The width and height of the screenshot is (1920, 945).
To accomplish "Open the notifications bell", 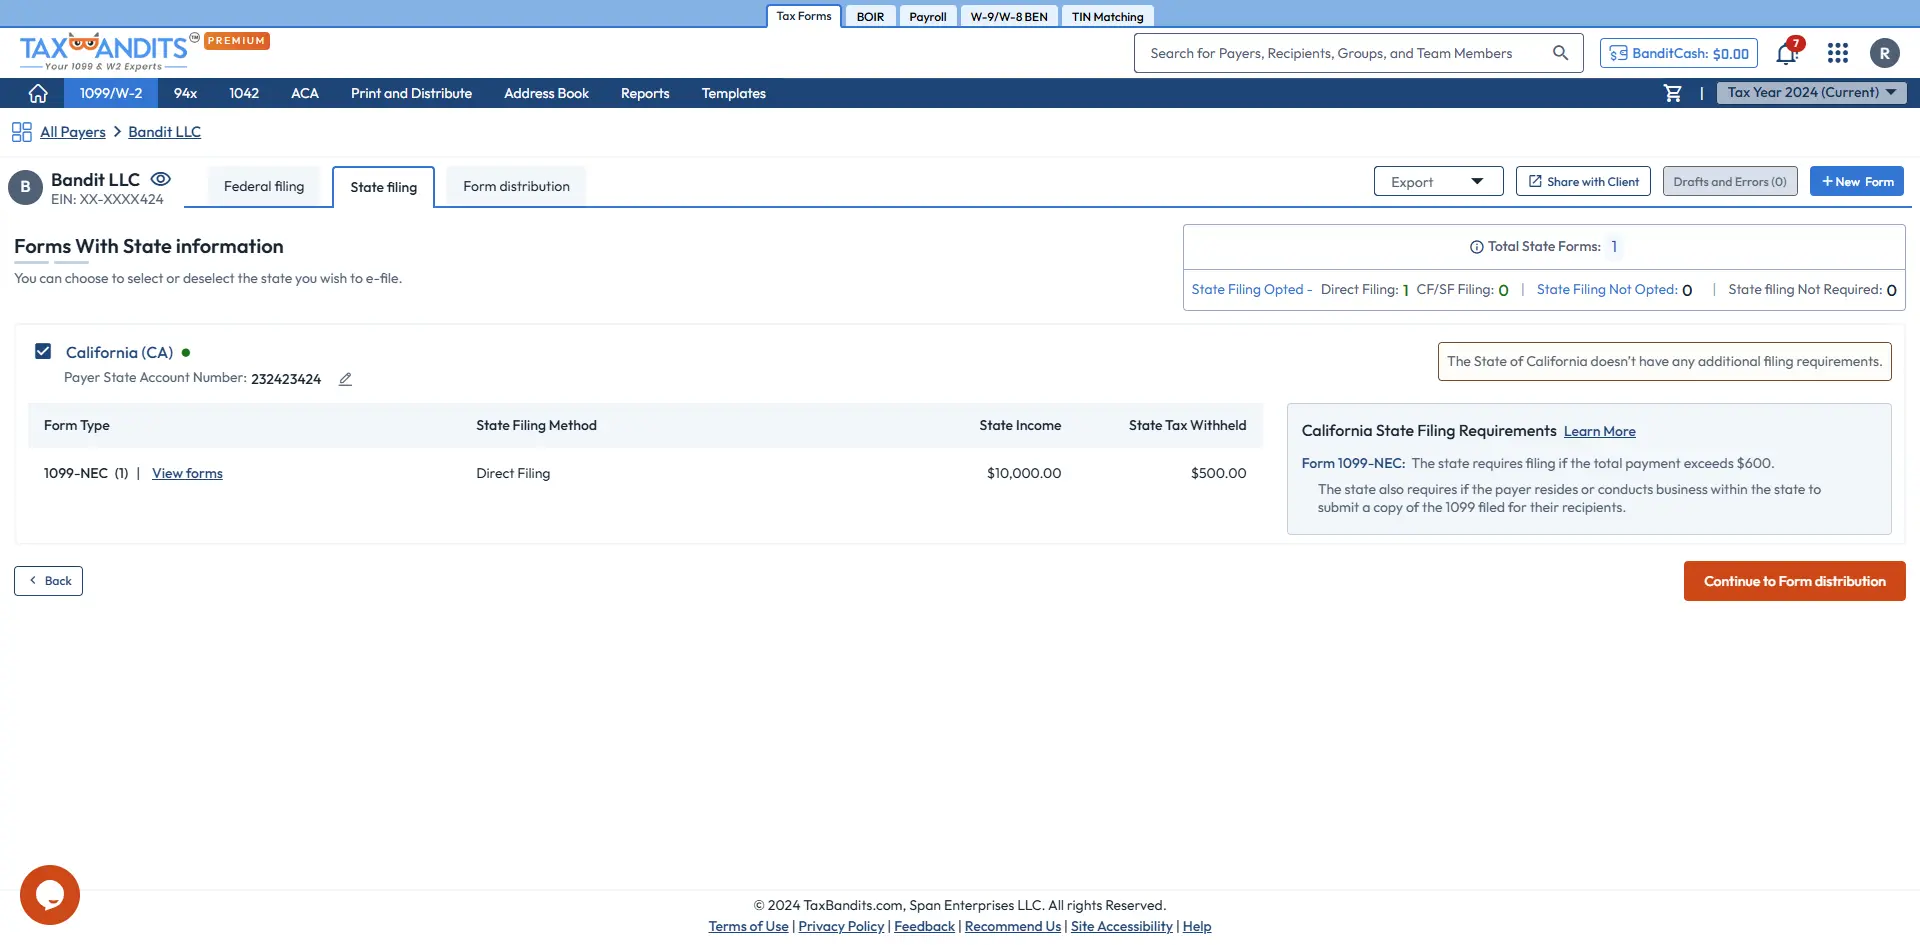I will (x=1787, y=53).
